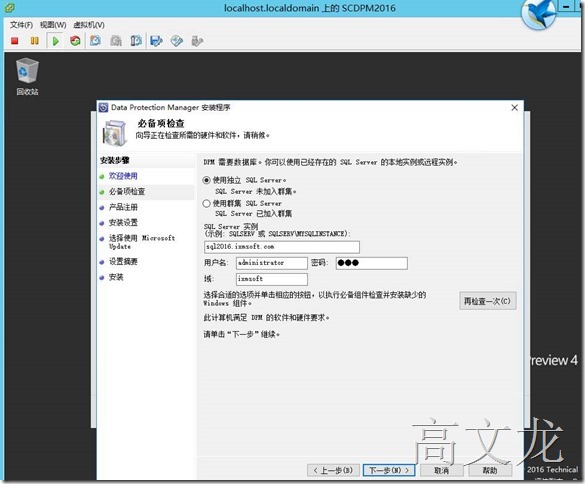Click the Recycle Bin desktop icon
The width and height of the screenshot is (585, 484).
[x=27, y=76]
